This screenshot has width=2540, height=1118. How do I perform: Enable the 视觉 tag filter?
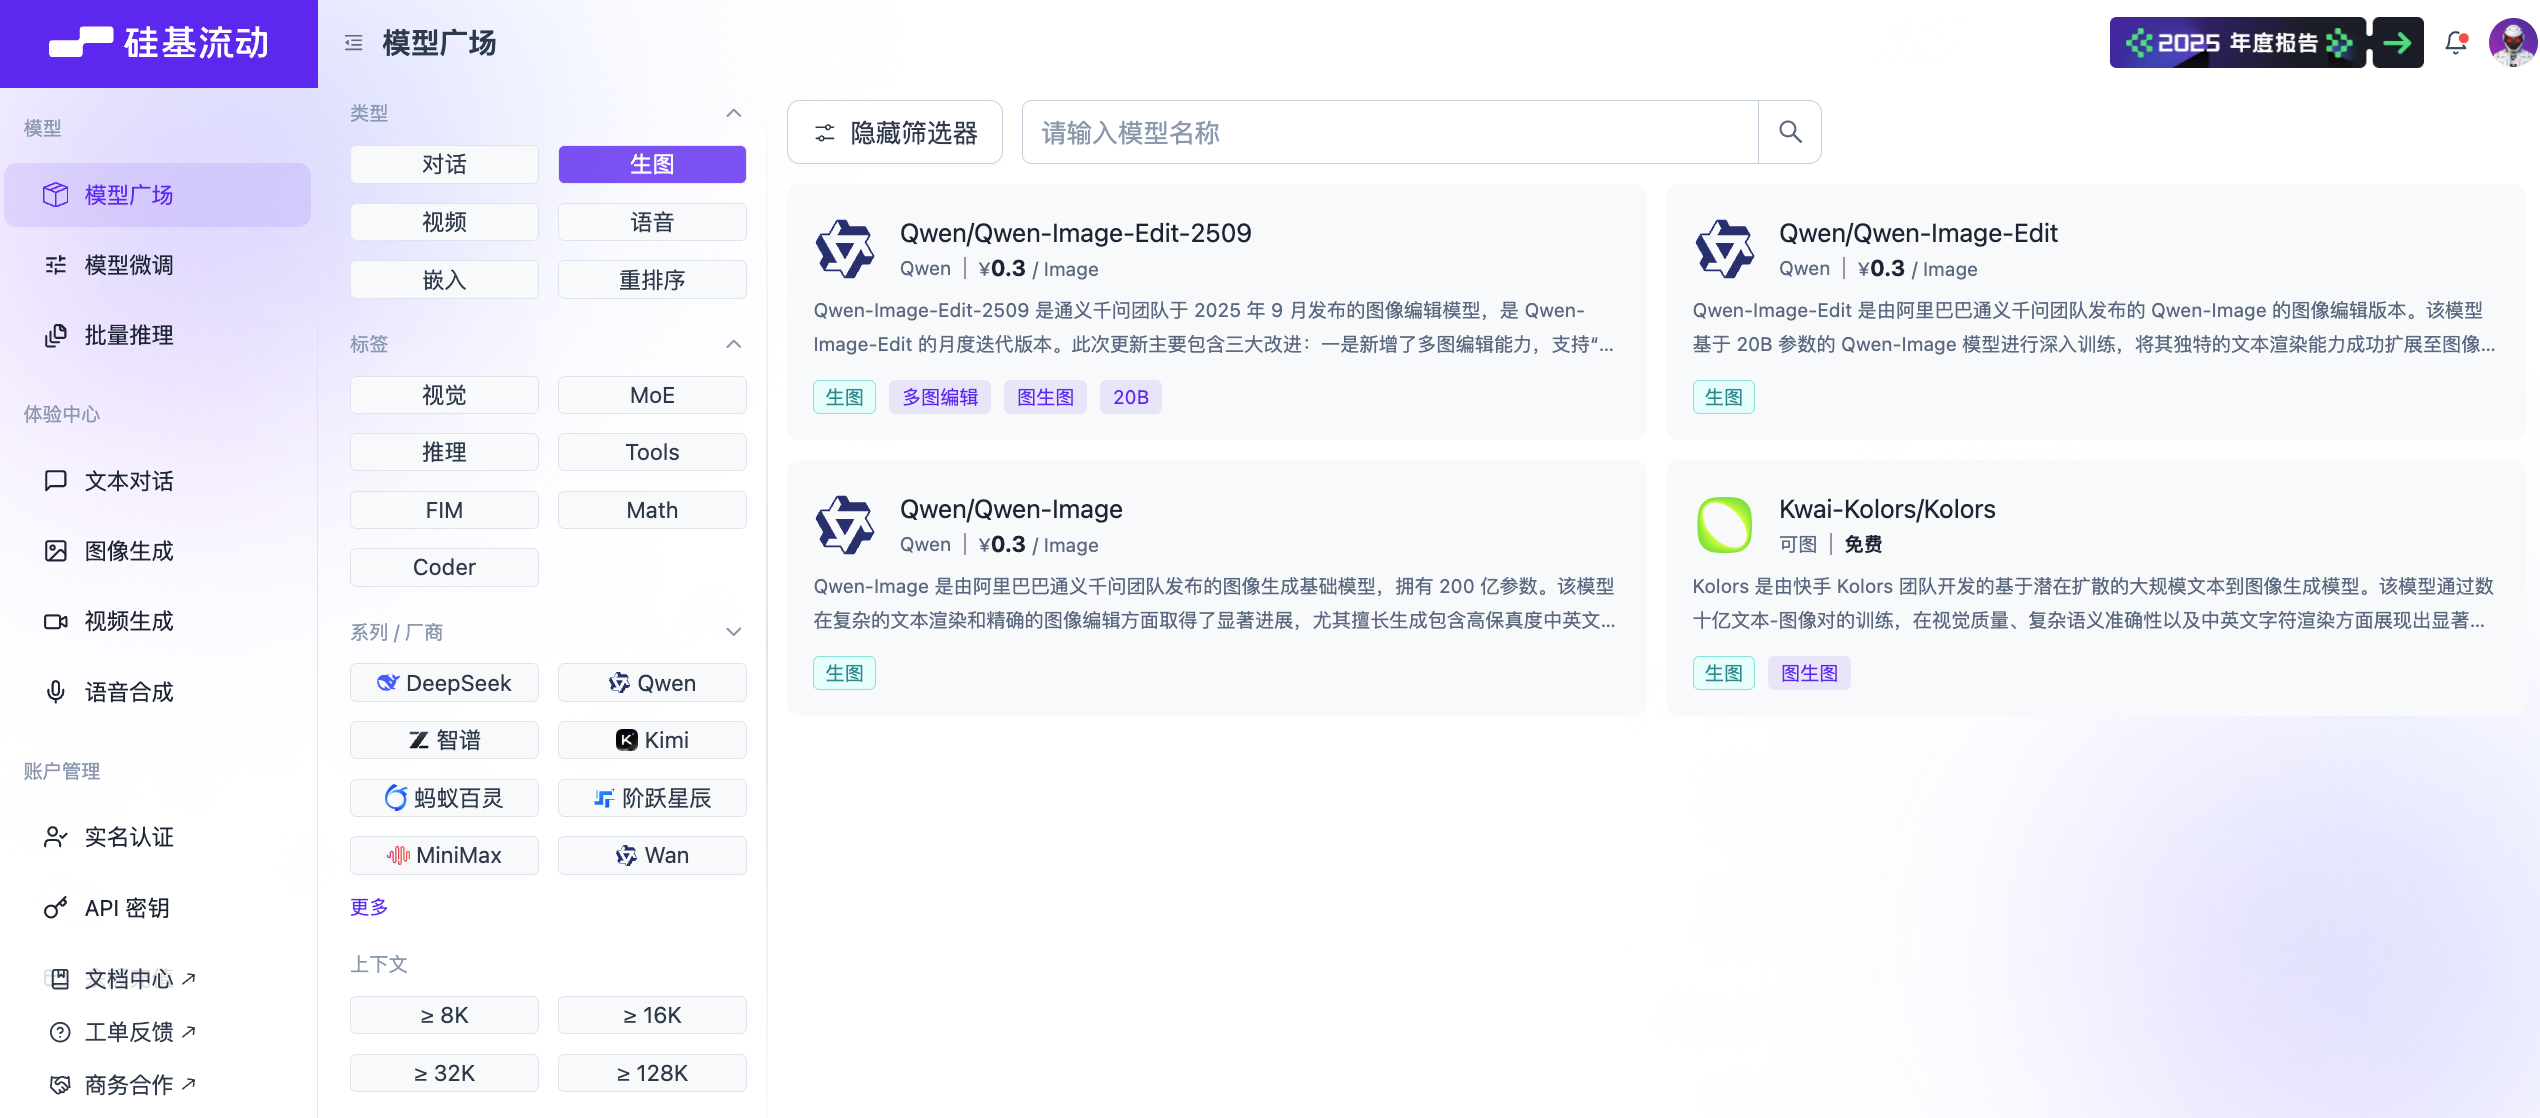pyautogui.click(x=444, y=395)
